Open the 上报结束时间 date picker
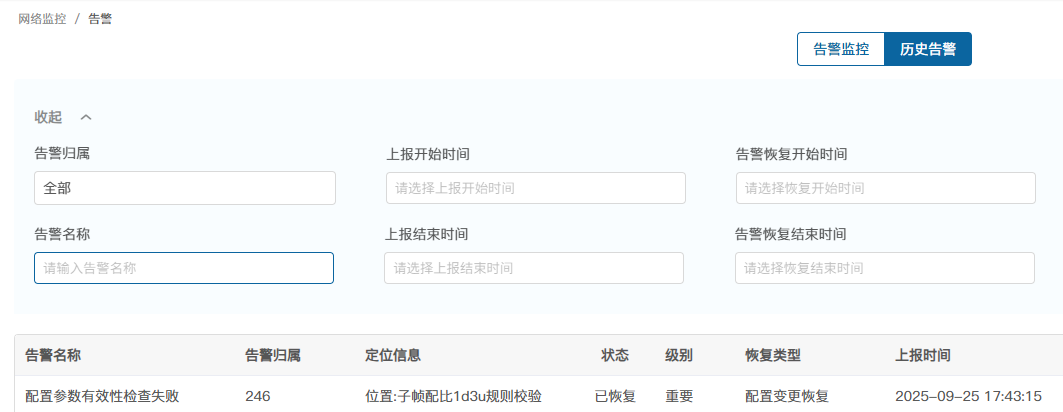The image size is (1063, 412). tap(534, 268)
